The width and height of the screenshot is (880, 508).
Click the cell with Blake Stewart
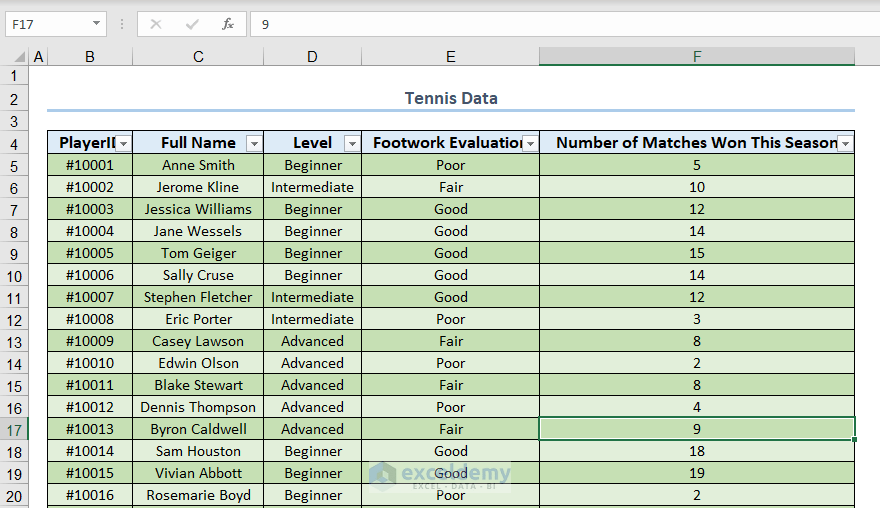[x=198, y=385]
